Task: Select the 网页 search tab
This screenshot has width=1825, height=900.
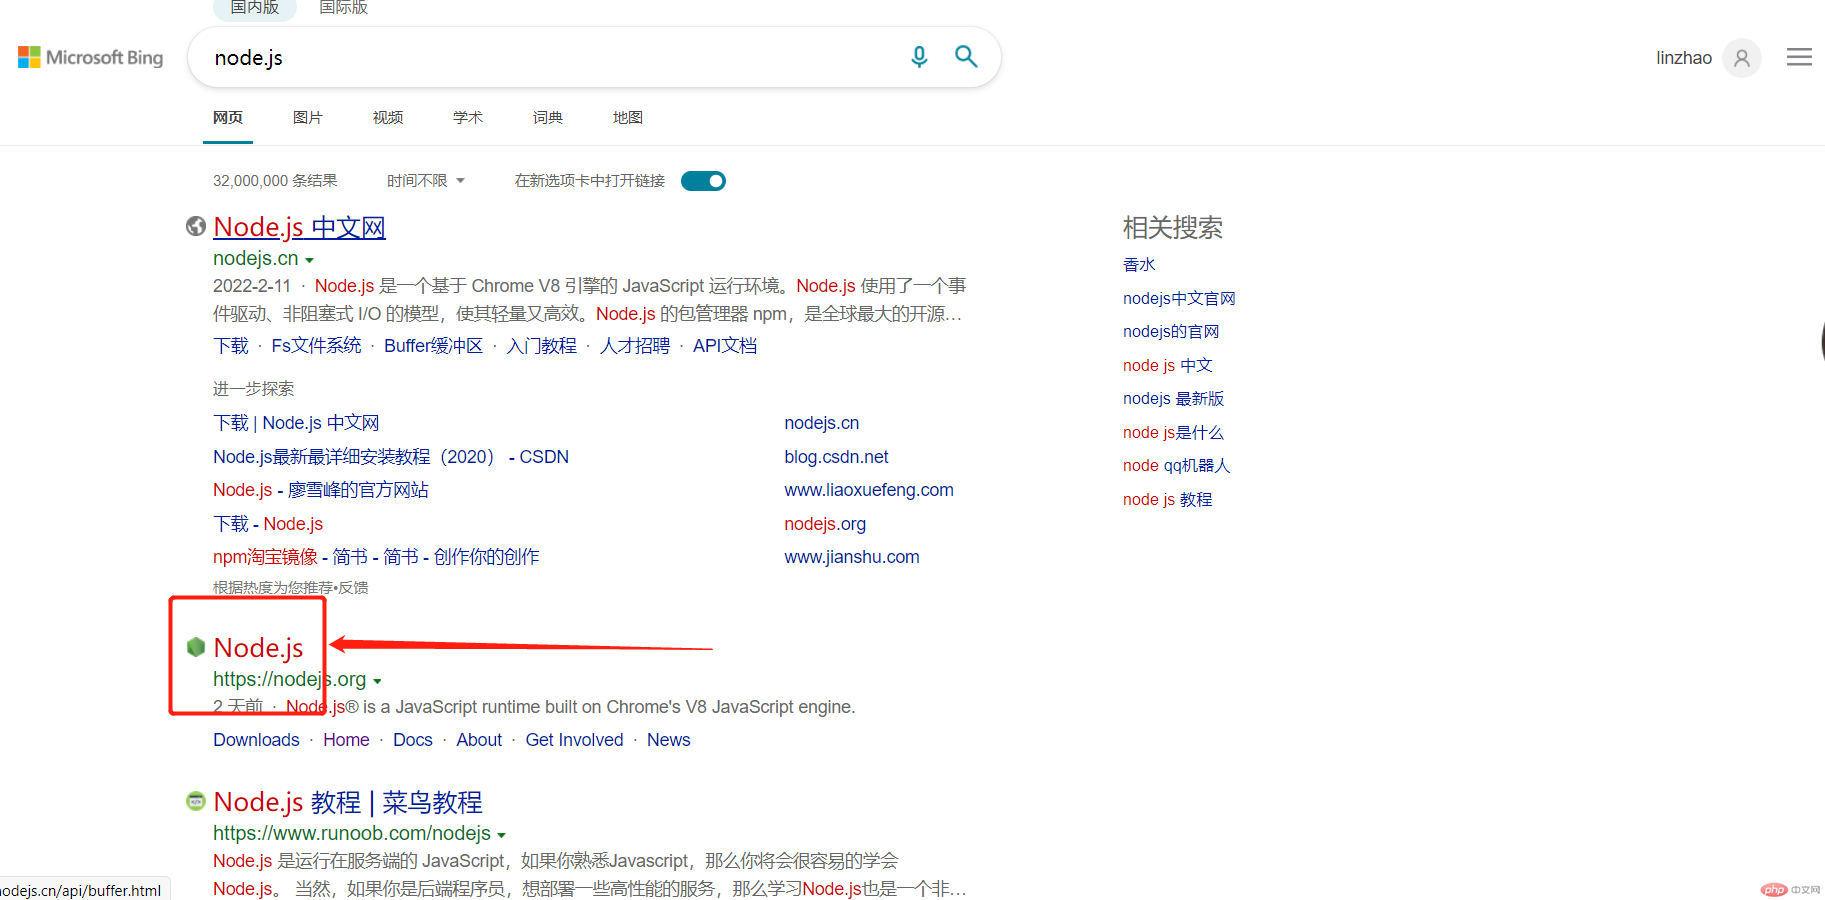Action: [x=228, y=118]
